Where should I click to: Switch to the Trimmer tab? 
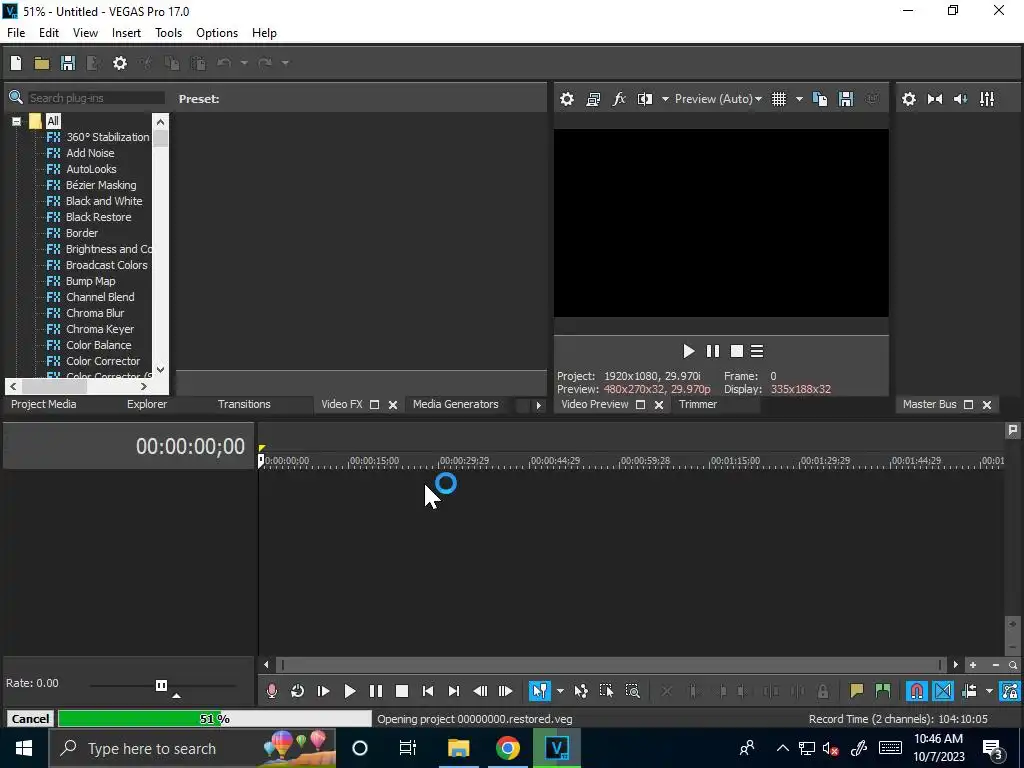[697, 404]
